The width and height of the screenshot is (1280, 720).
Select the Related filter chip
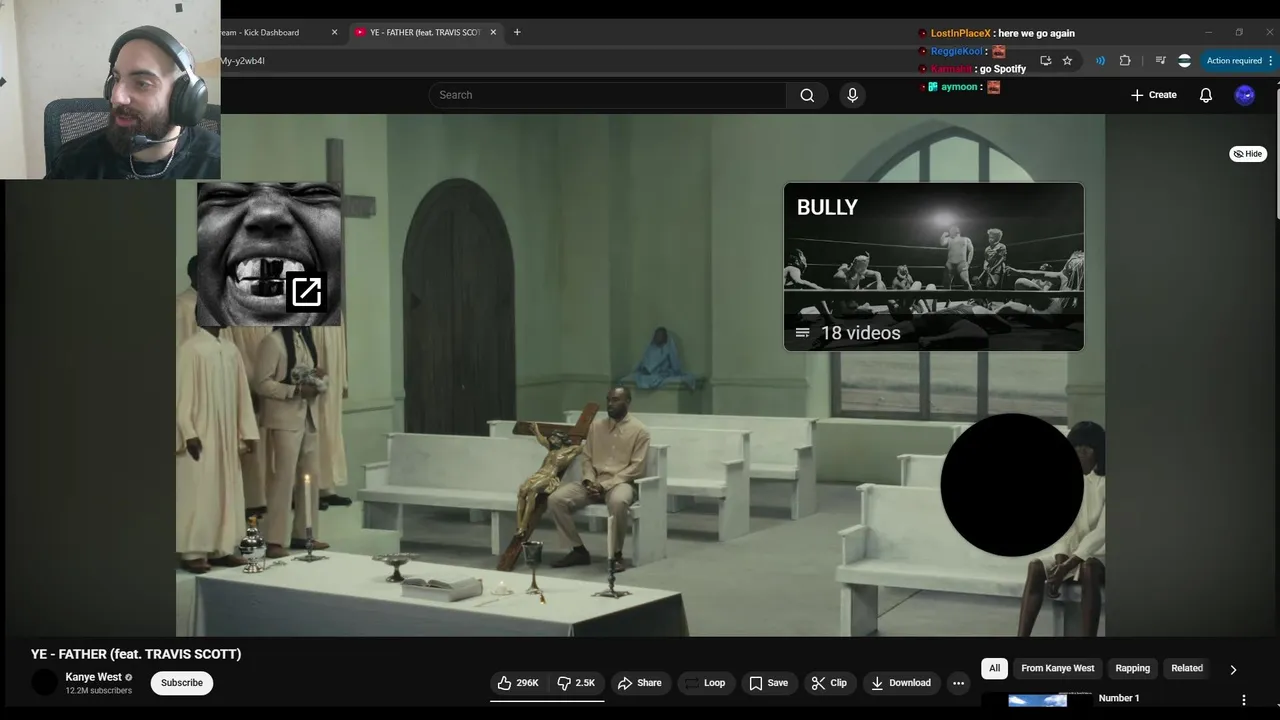[x=1187, y=668]
